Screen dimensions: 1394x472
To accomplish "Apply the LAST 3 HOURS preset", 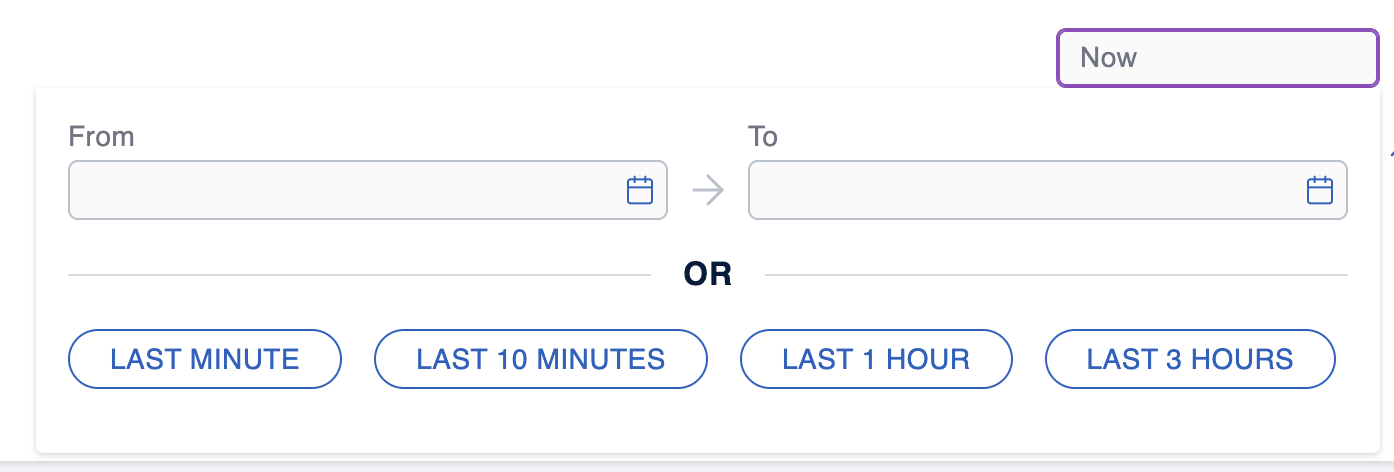I will (1190, 359).
